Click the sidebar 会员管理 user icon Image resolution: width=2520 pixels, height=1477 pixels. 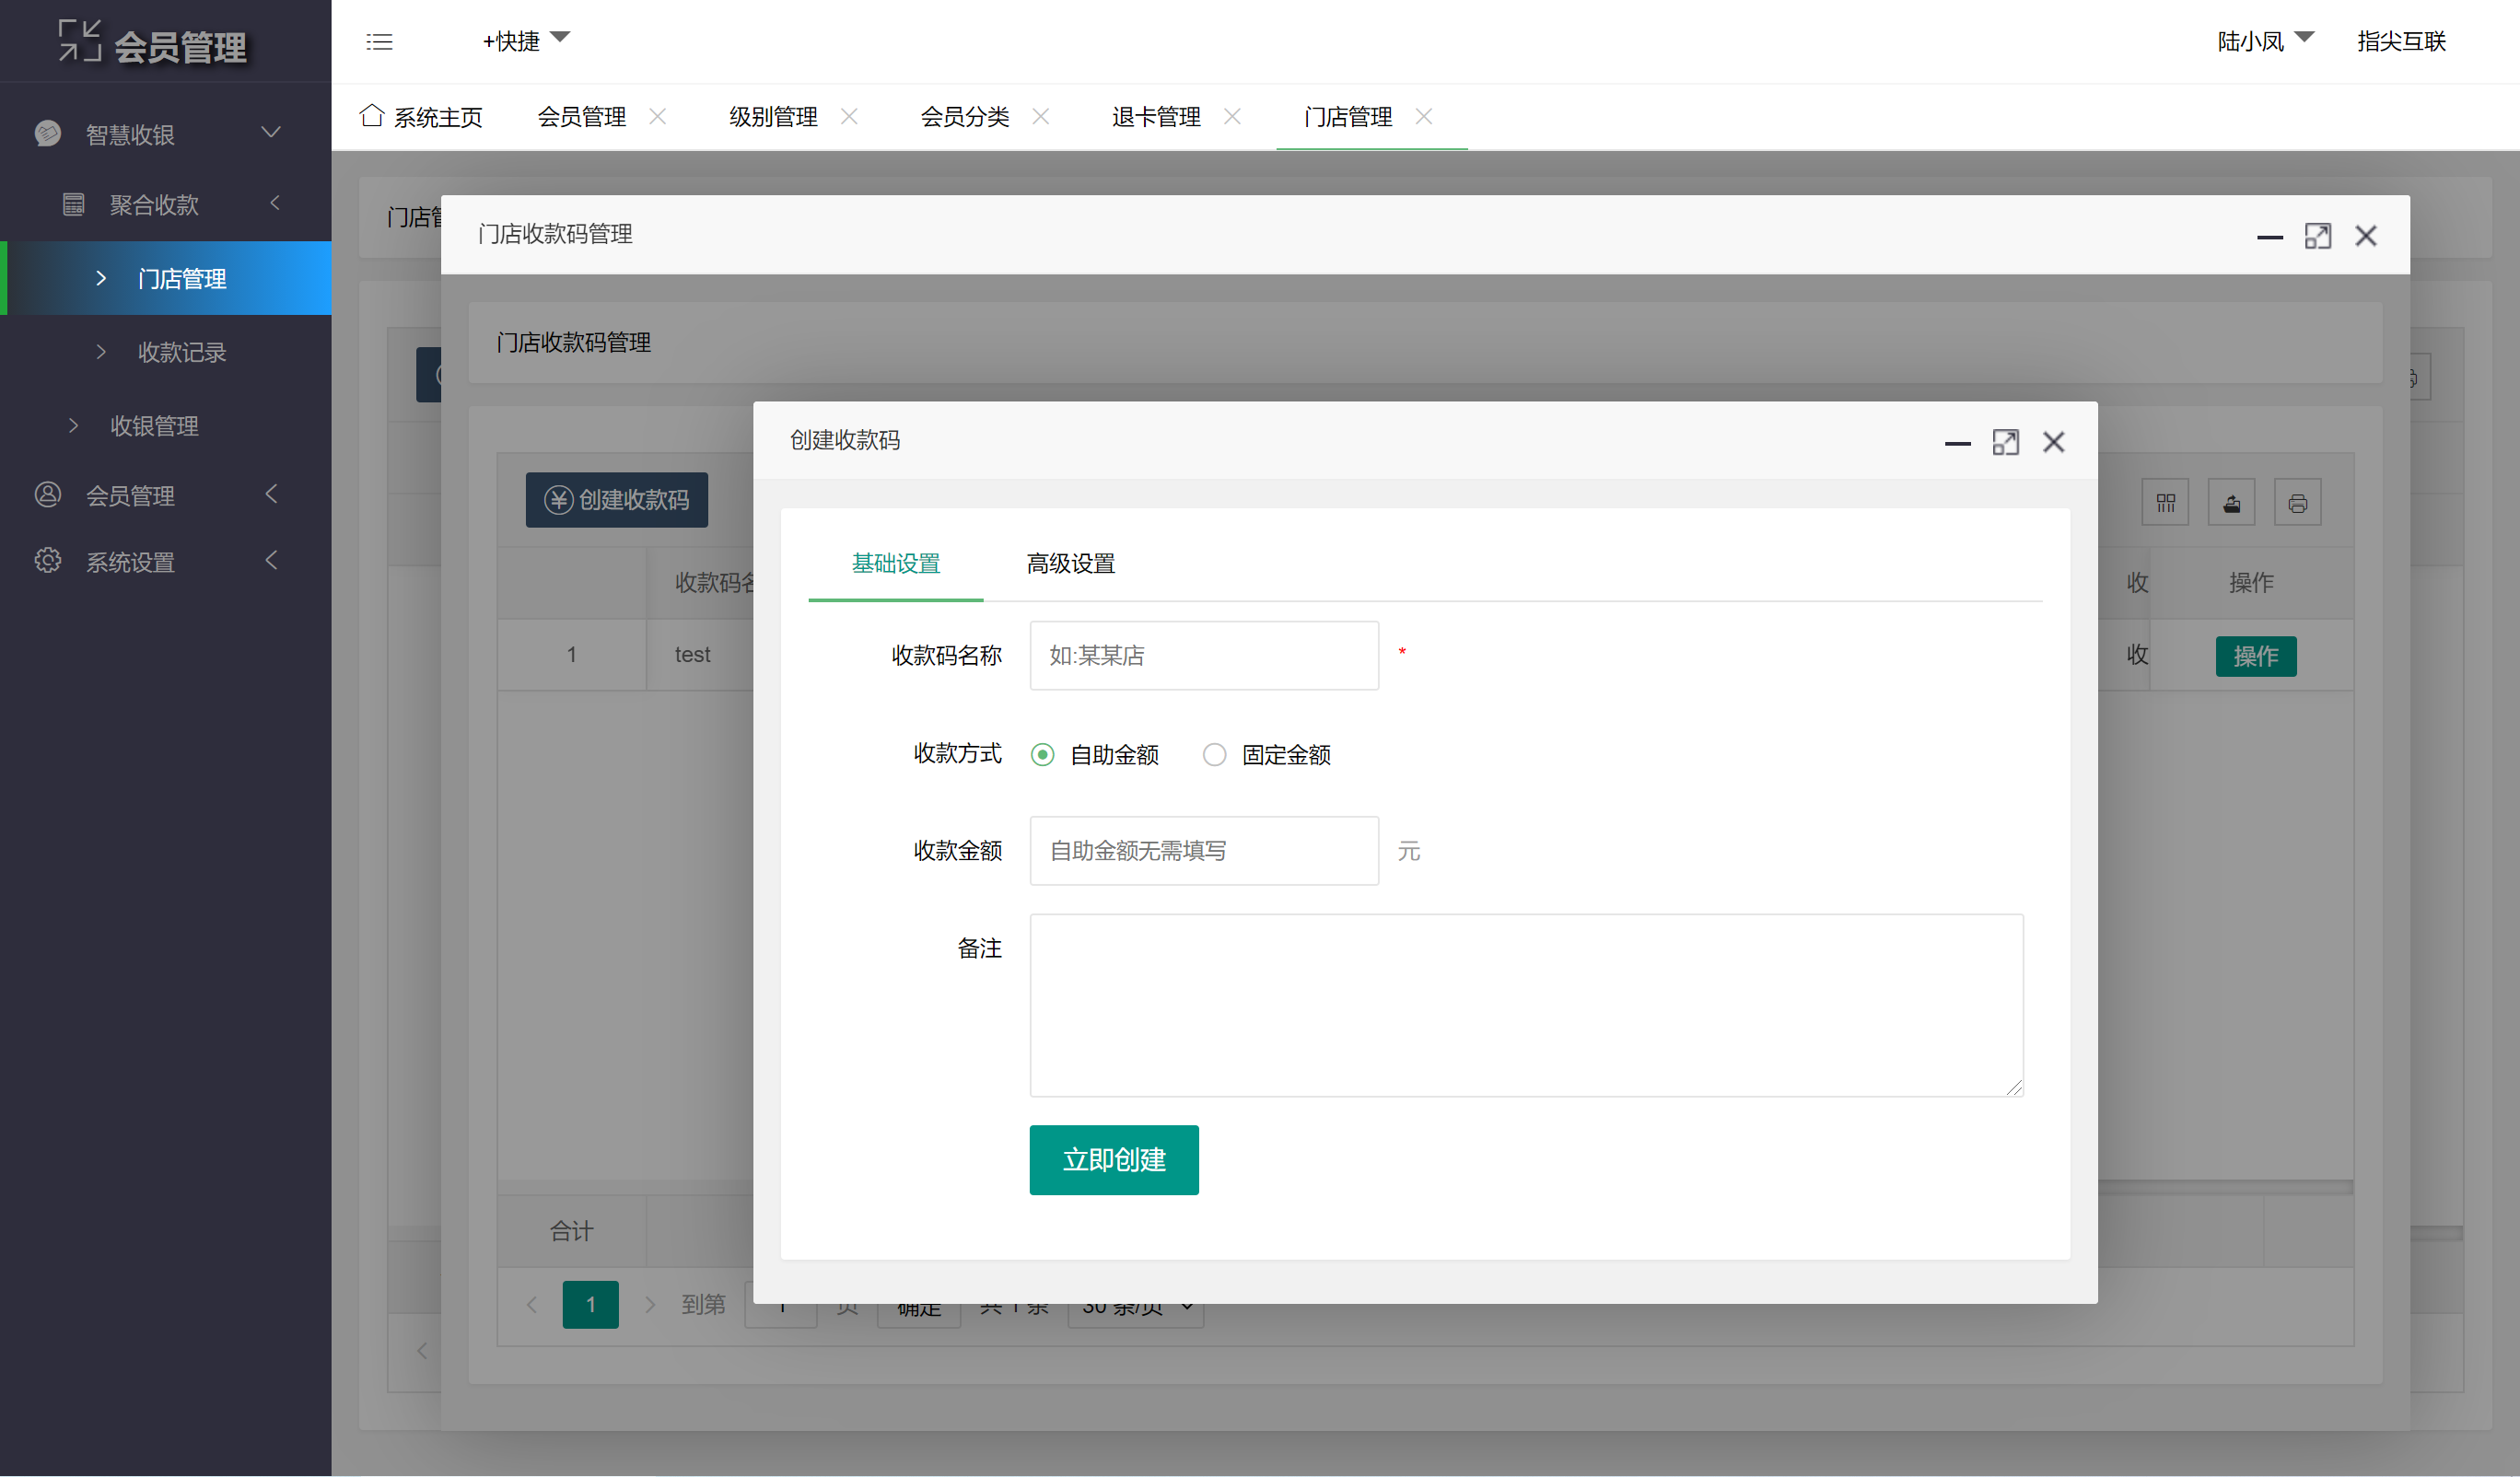pos(48,494)
